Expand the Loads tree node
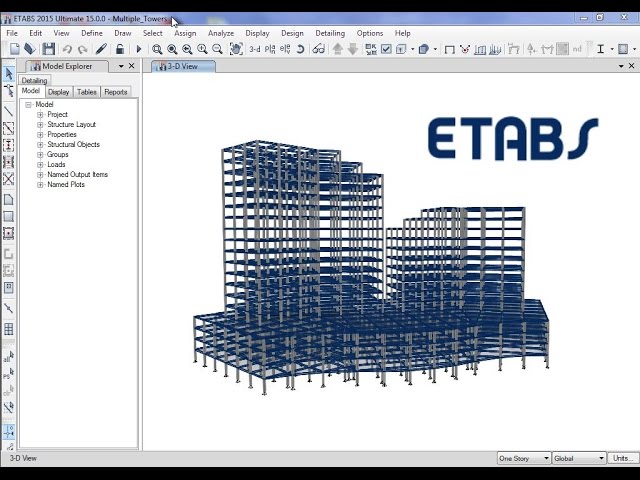The height and width of the screenshot is (480, 640). point(40,164)
